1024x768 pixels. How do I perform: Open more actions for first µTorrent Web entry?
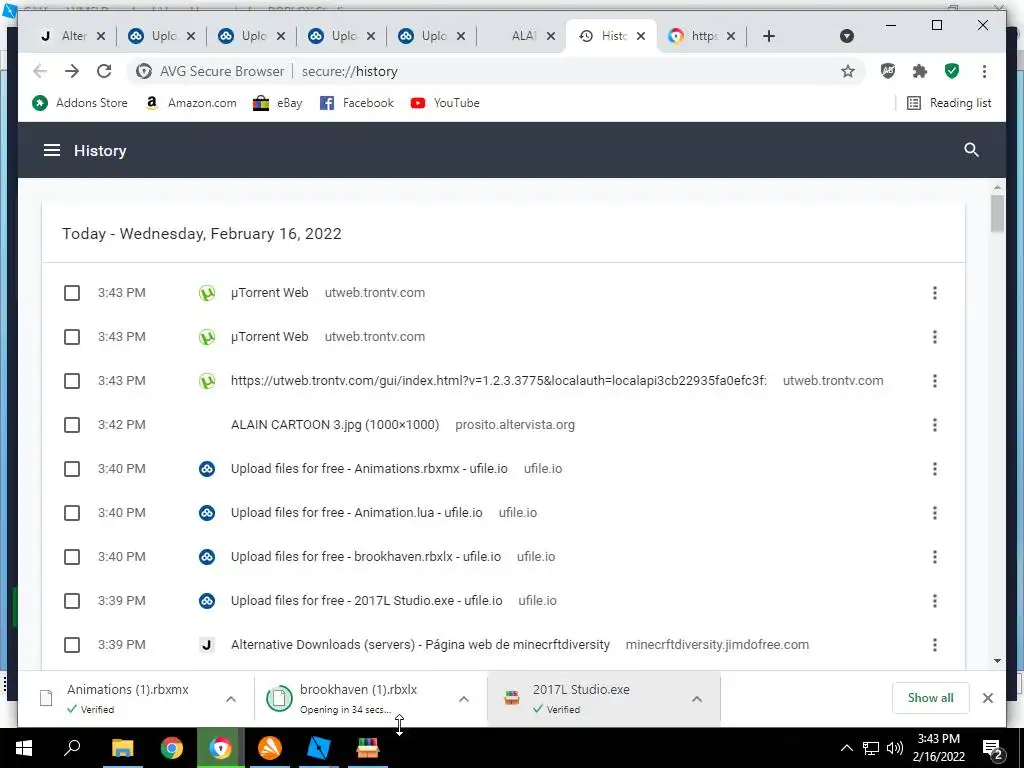click(935, 293)
